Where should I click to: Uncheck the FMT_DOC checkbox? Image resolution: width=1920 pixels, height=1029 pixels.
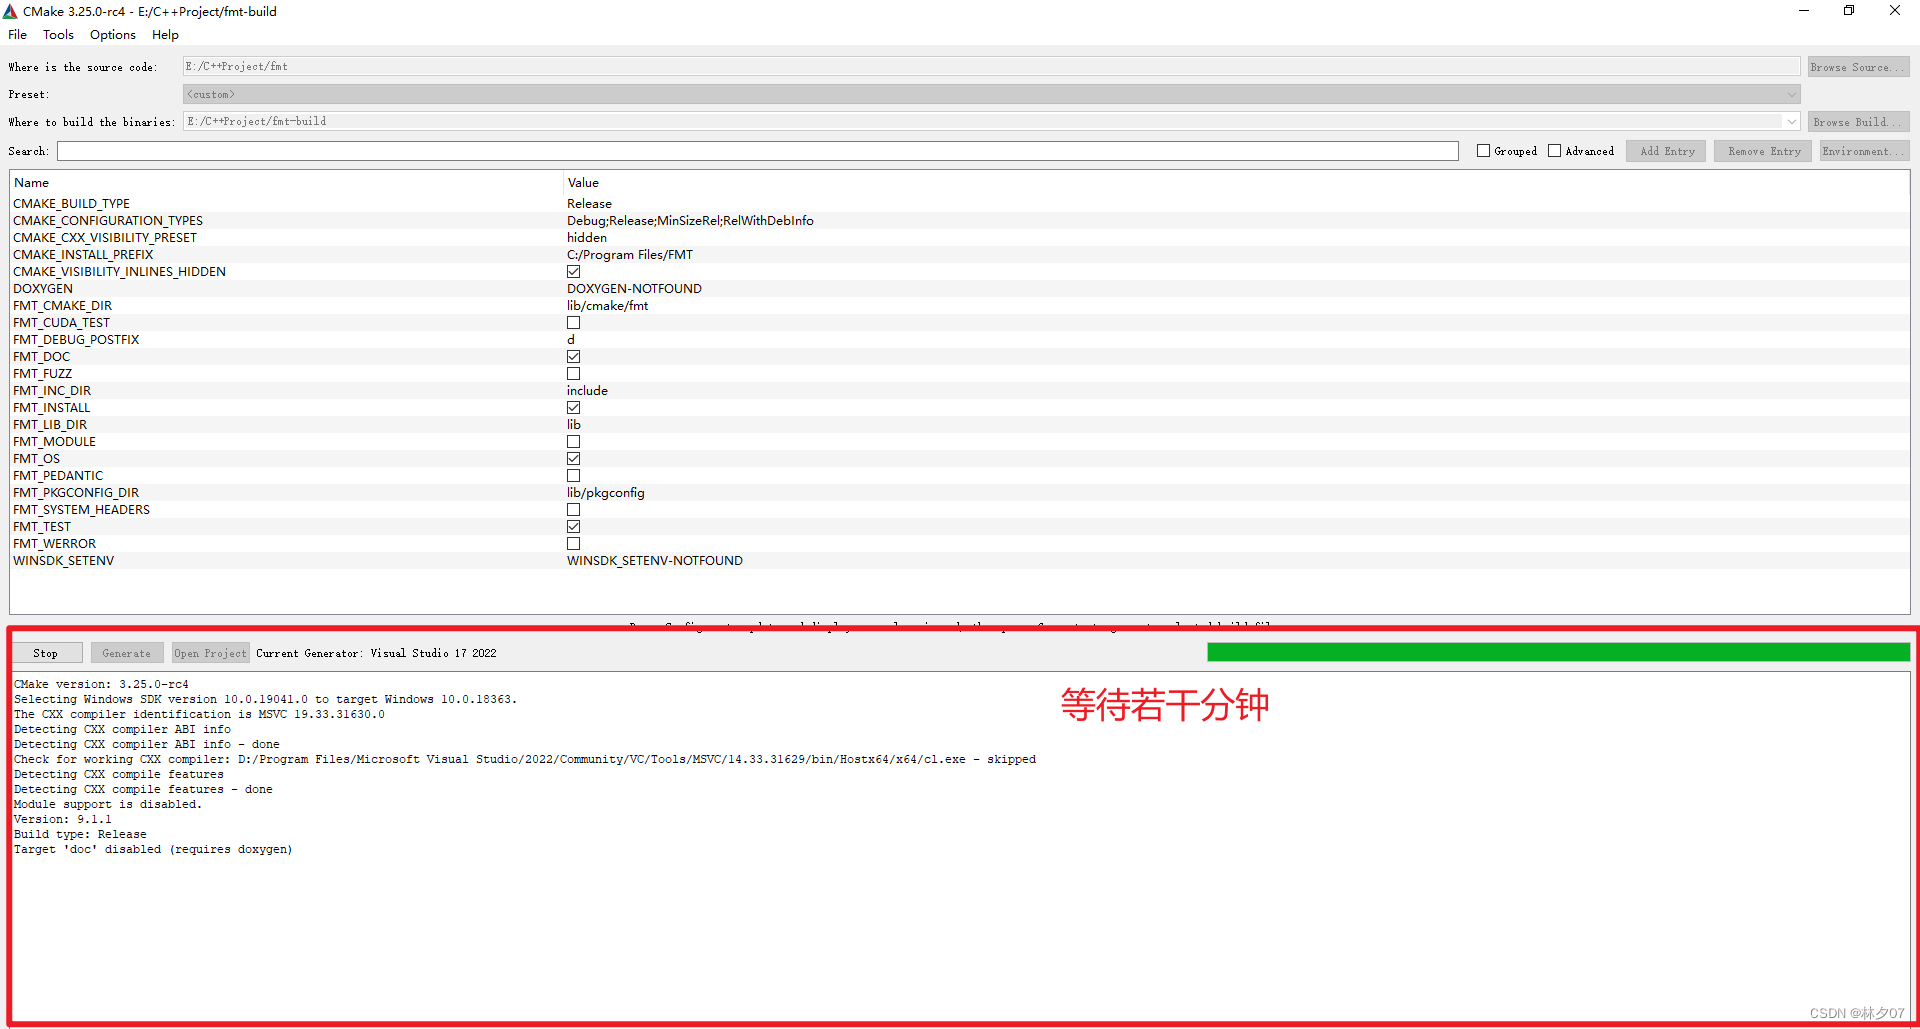(x=573, y=357)
